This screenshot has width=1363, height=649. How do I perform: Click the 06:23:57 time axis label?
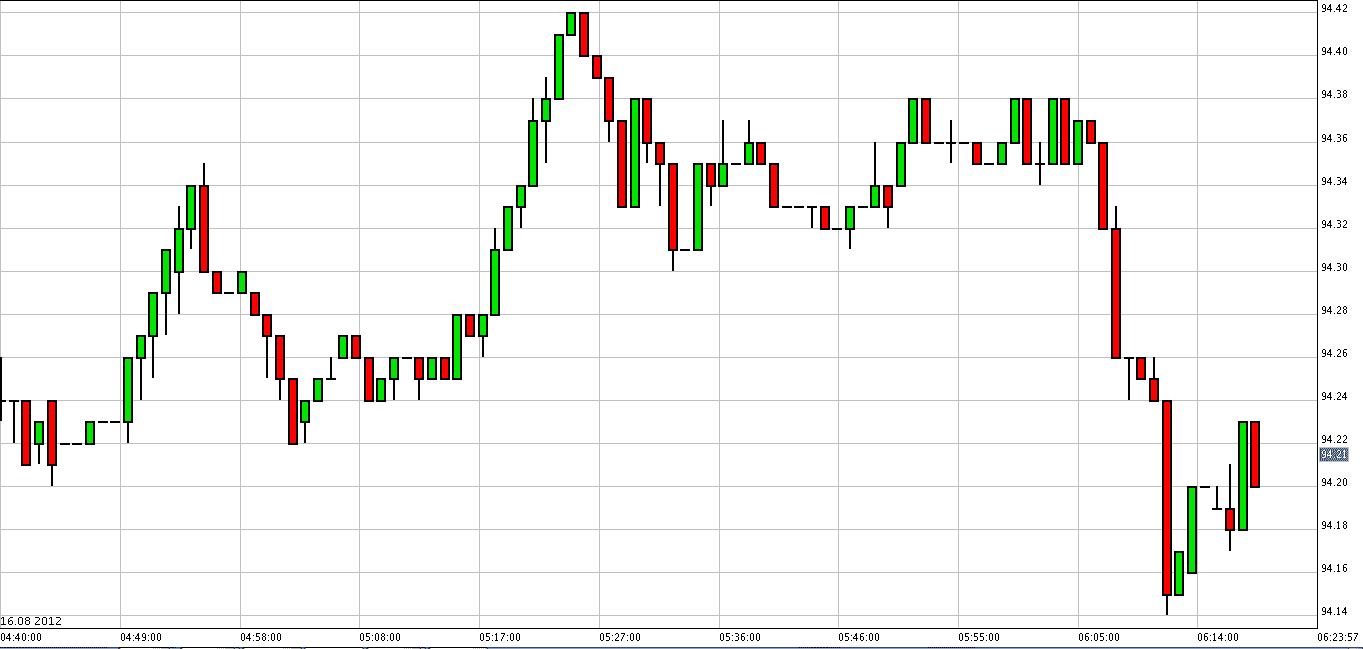click(x=1338, y=637)
